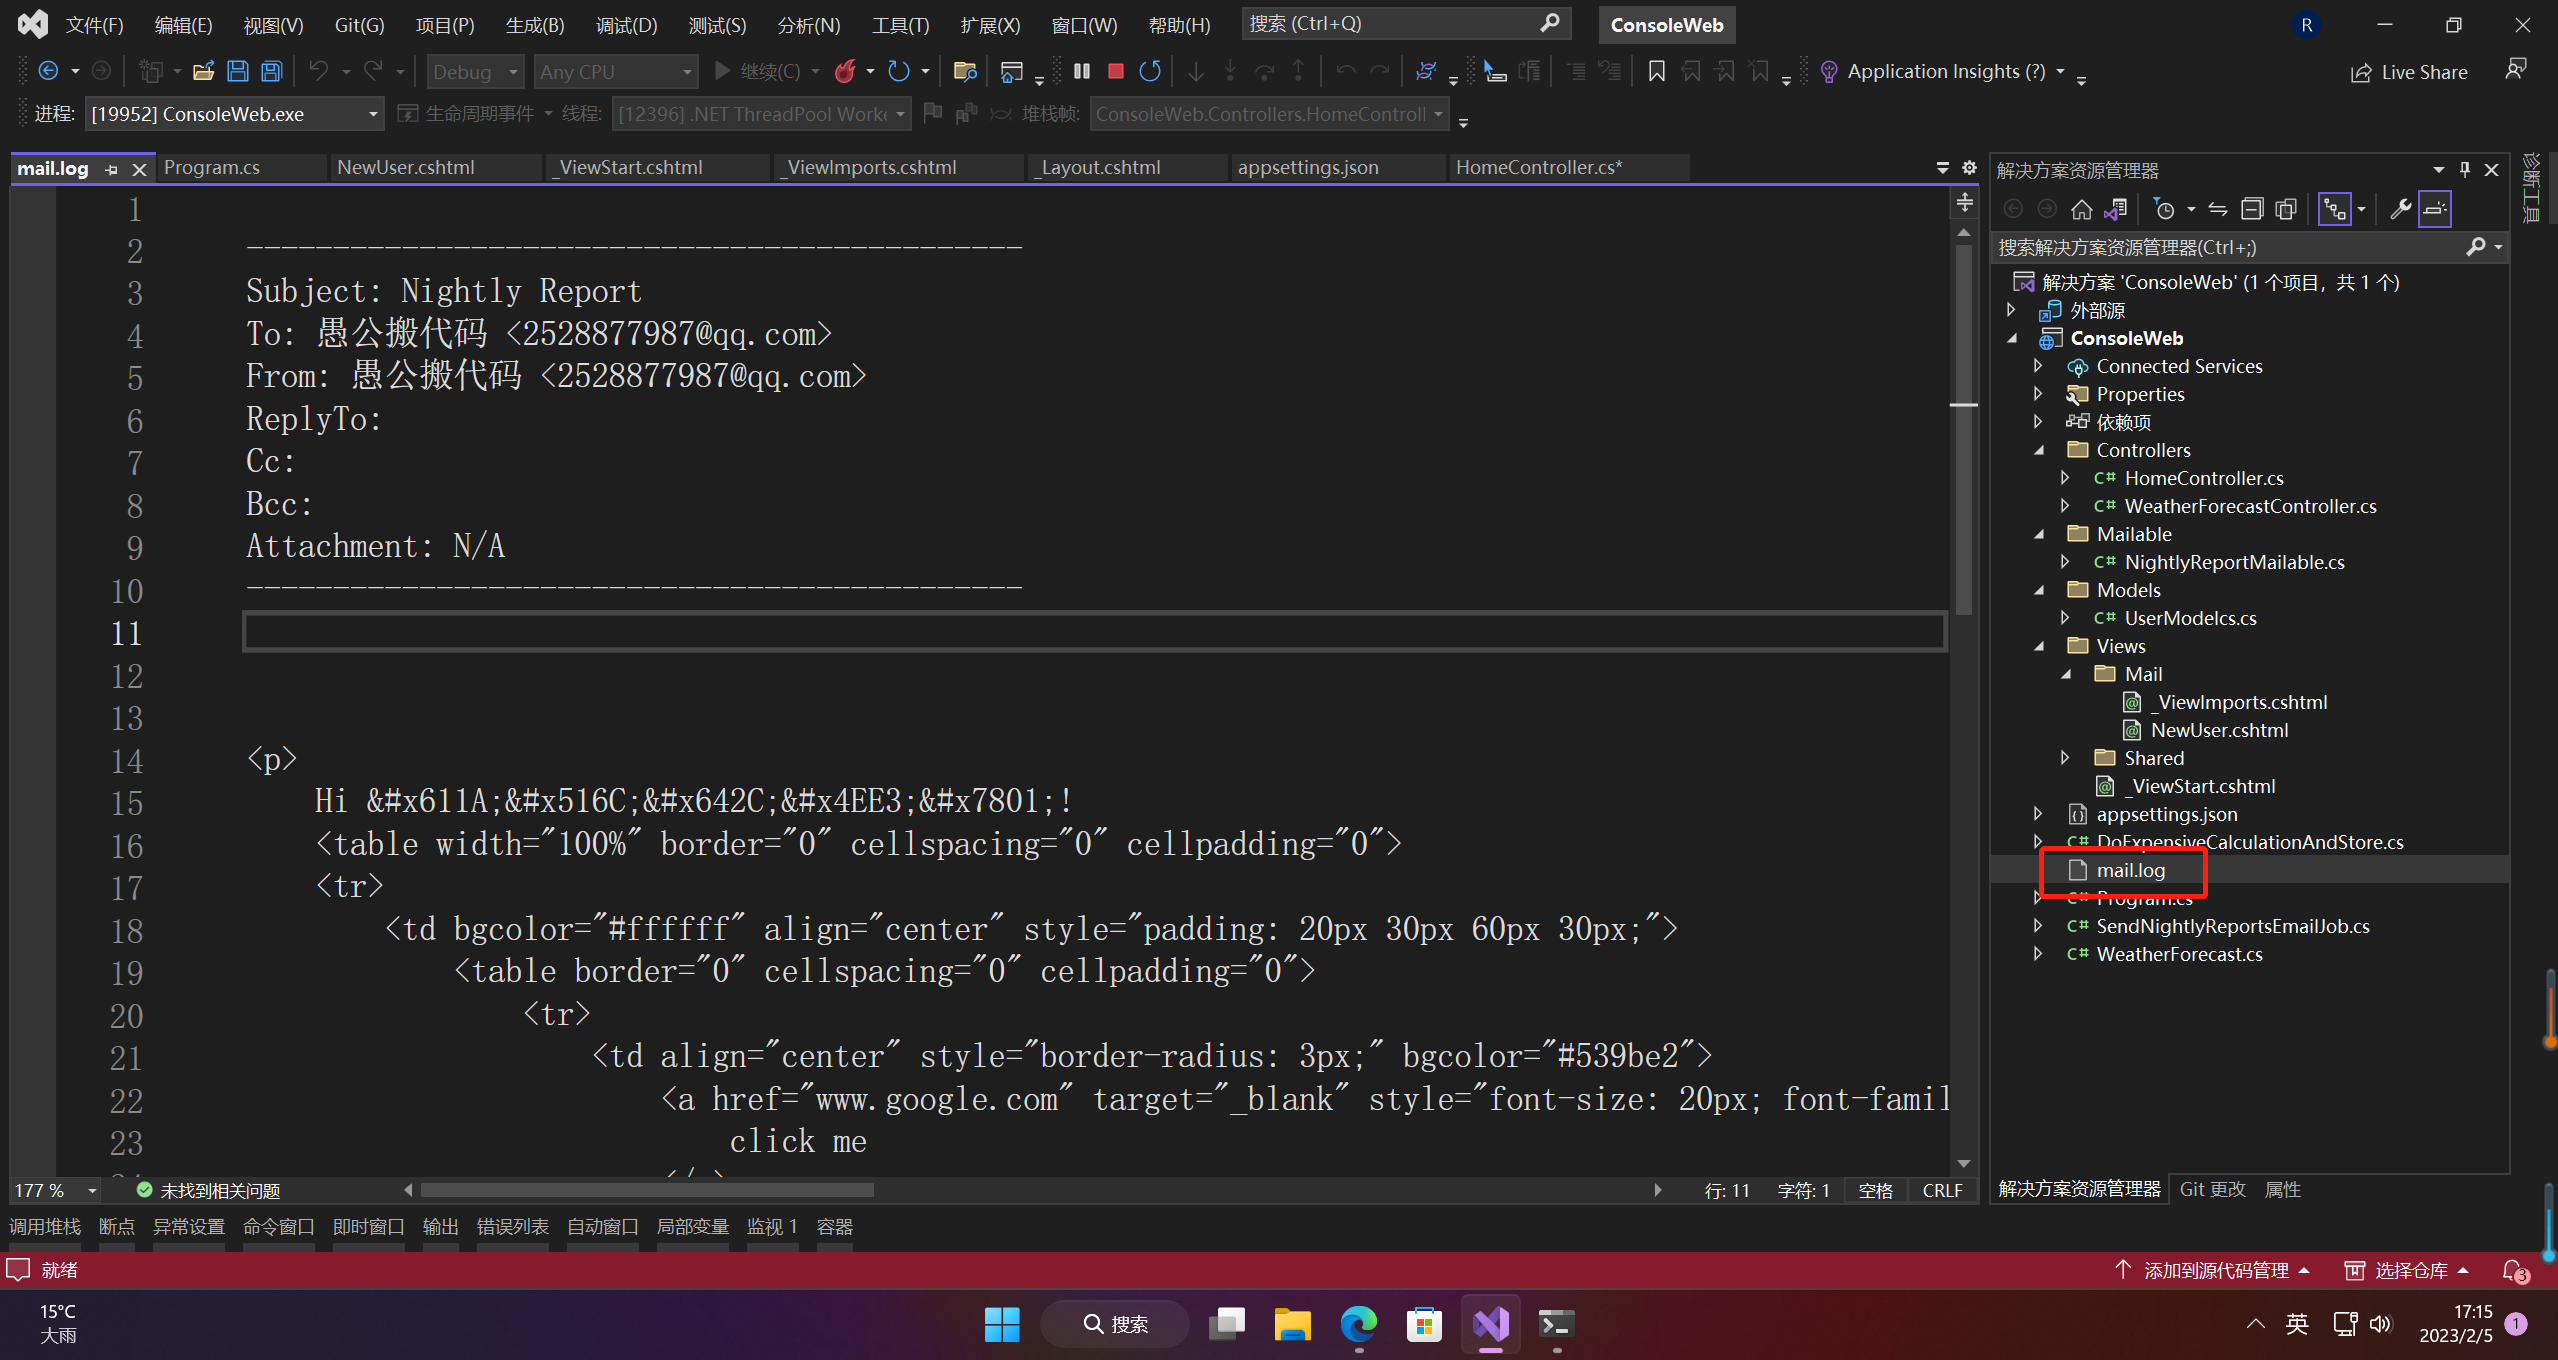Open the 调试(D) menu
Image resolution: width=2558 pixels, height=1360 pixels.
click(x=626, y=25)
